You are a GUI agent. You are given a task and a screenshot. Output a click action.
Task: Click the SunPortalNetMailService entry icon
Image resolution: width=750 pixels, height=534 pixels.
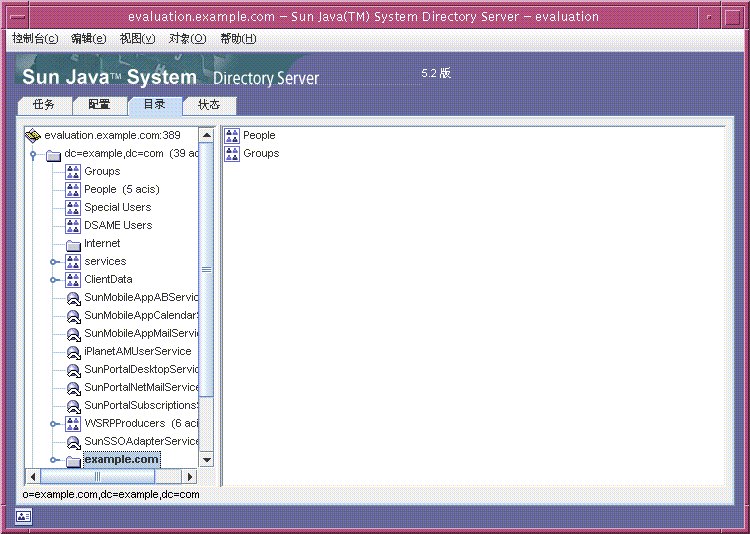(x=73, y=388)
